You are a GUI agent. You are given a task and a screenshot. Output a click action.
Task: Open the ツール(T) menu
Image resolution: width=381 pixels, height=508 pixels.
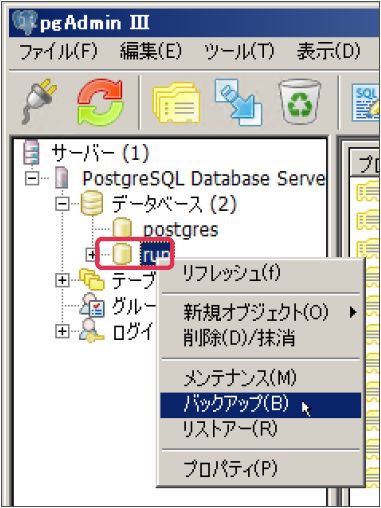click(x=239, y=52)
